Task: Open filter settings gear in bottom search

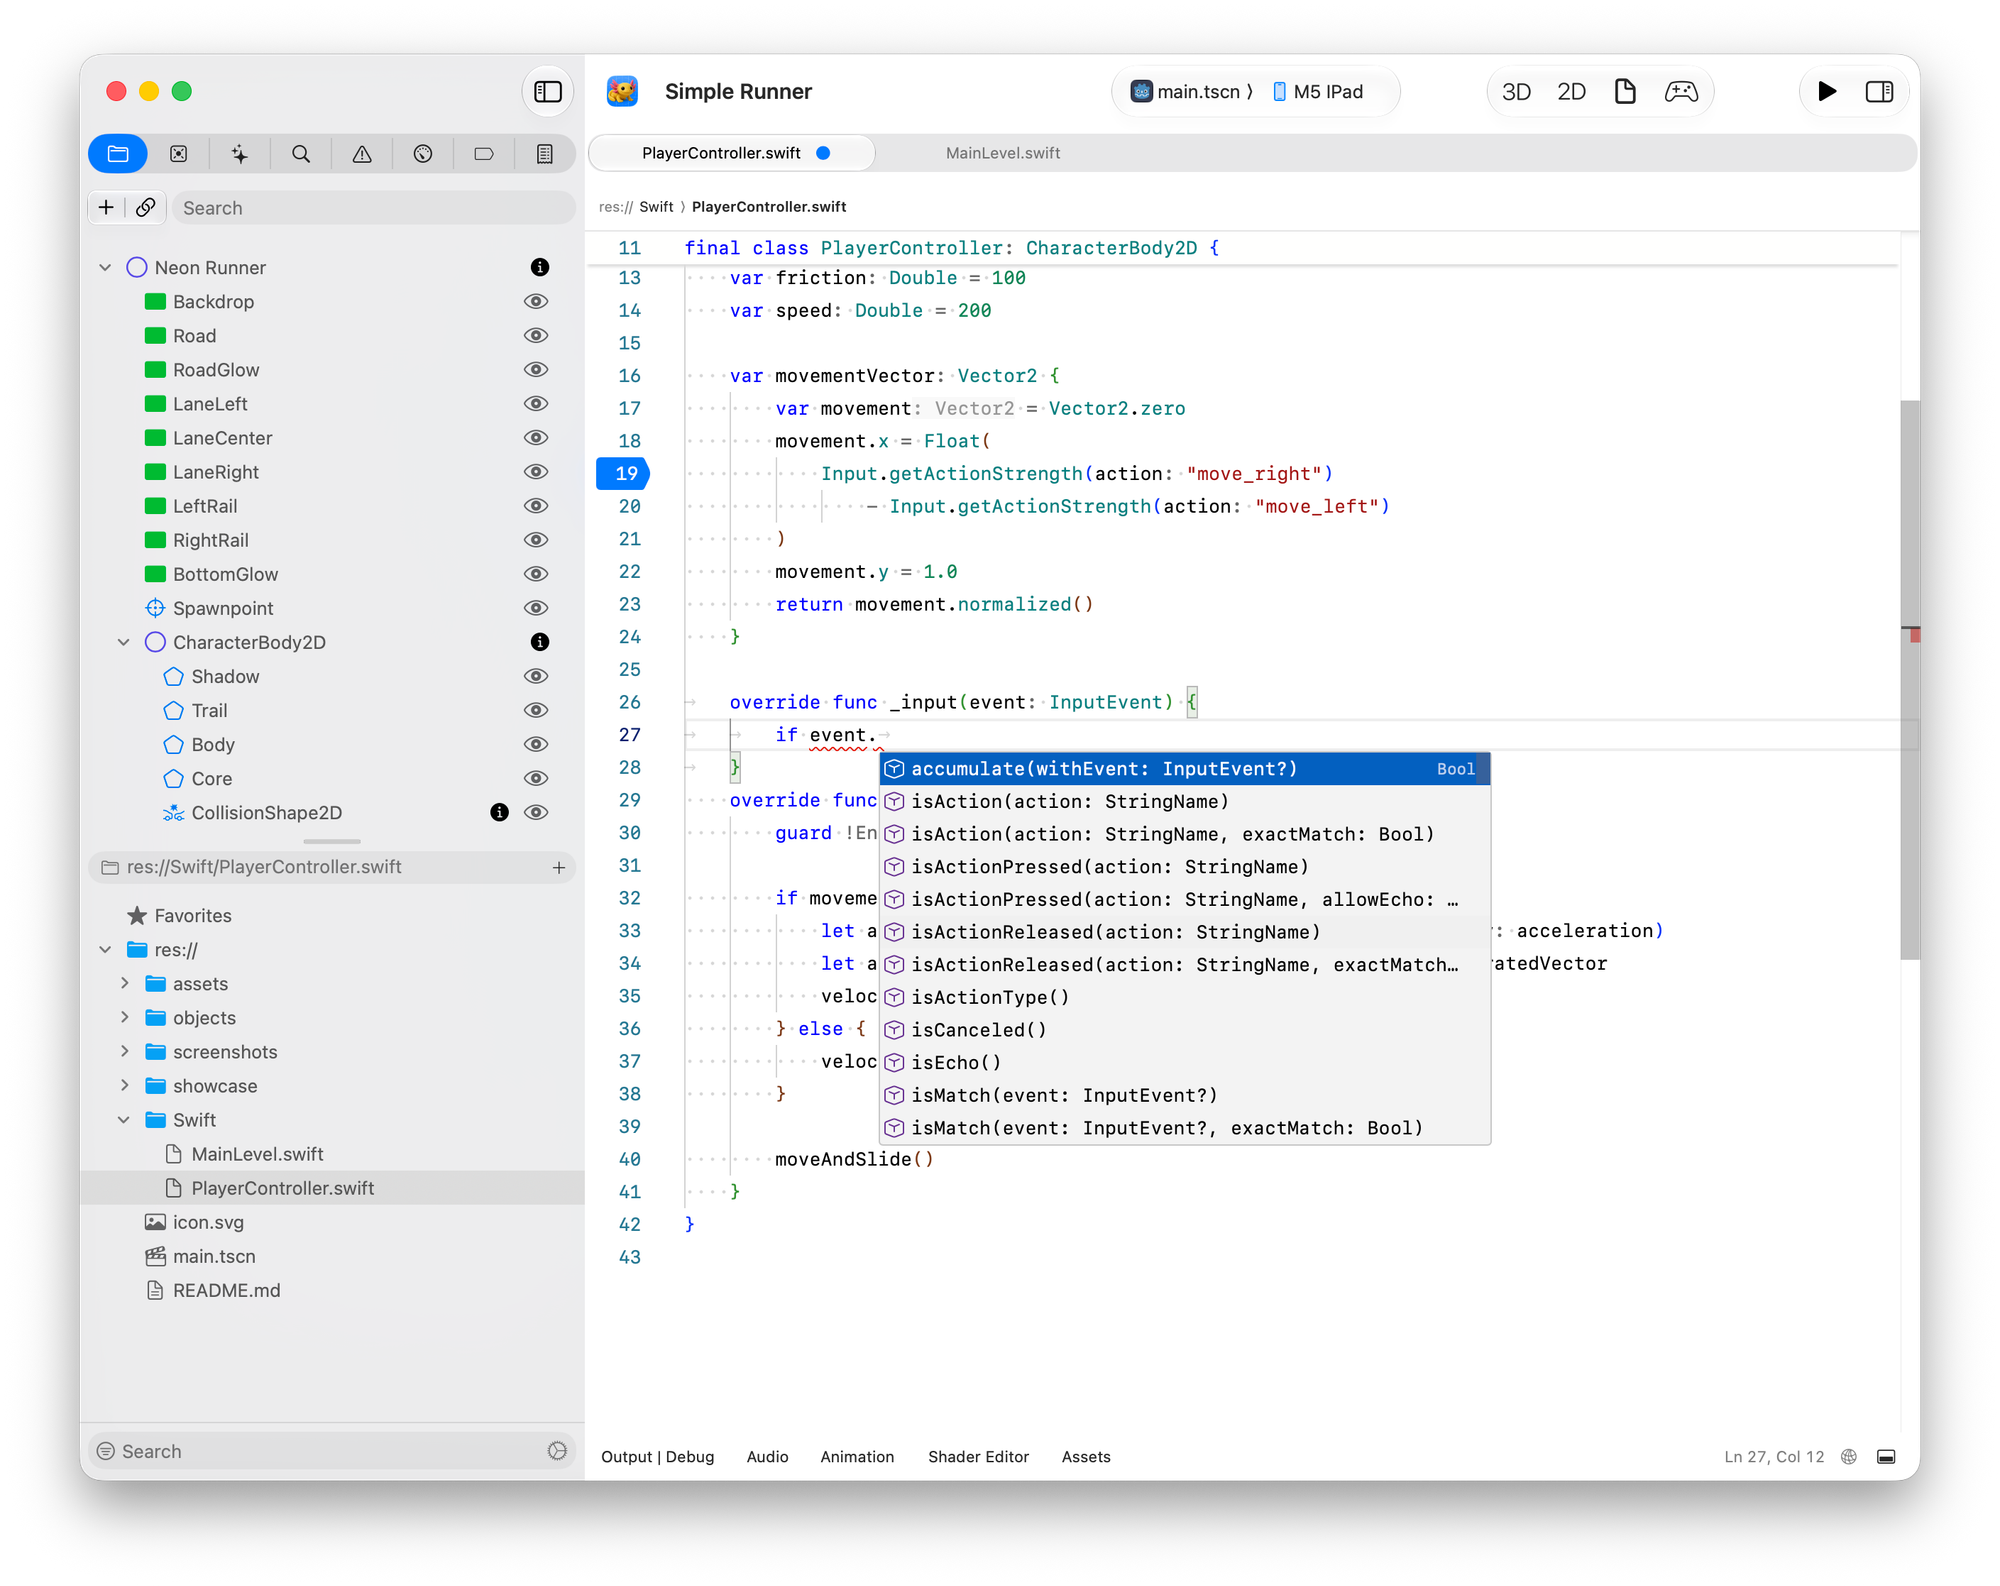Action: pyautogui.click(x=557, y=1451)
